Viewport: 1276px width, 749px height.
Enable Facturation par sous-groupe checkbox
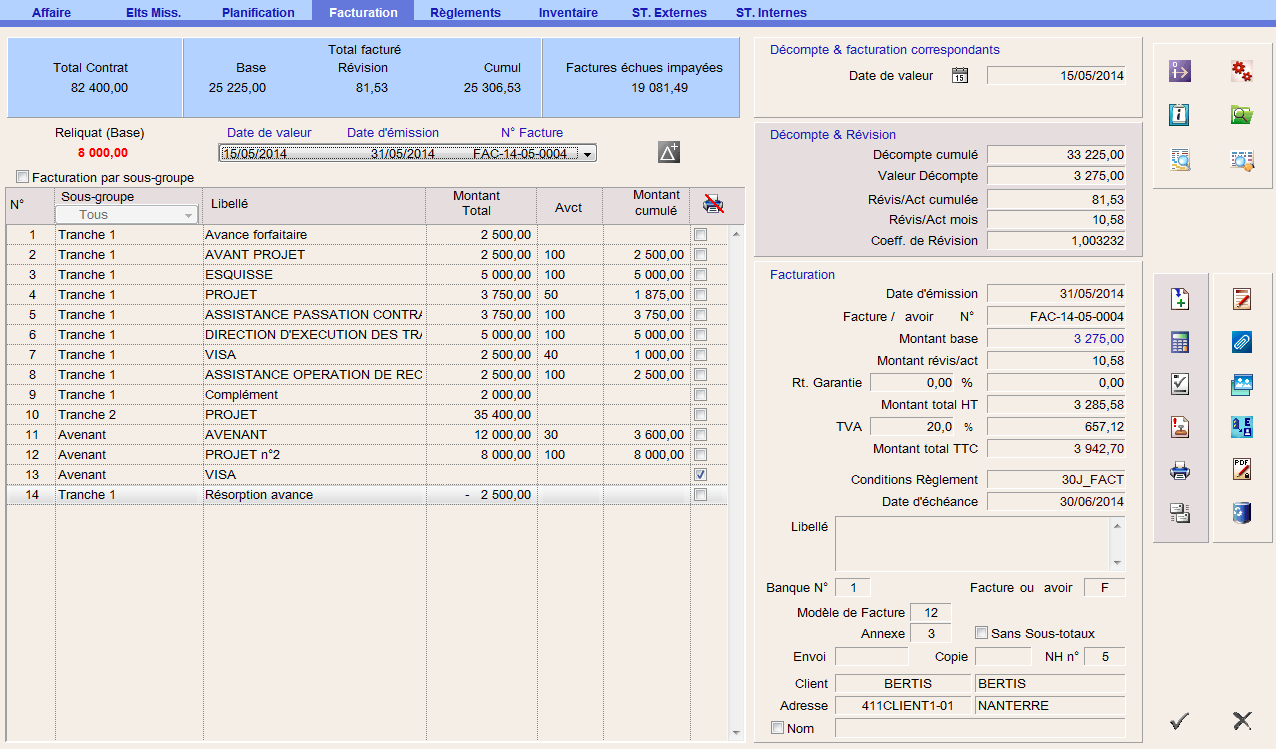pos(23,177)
